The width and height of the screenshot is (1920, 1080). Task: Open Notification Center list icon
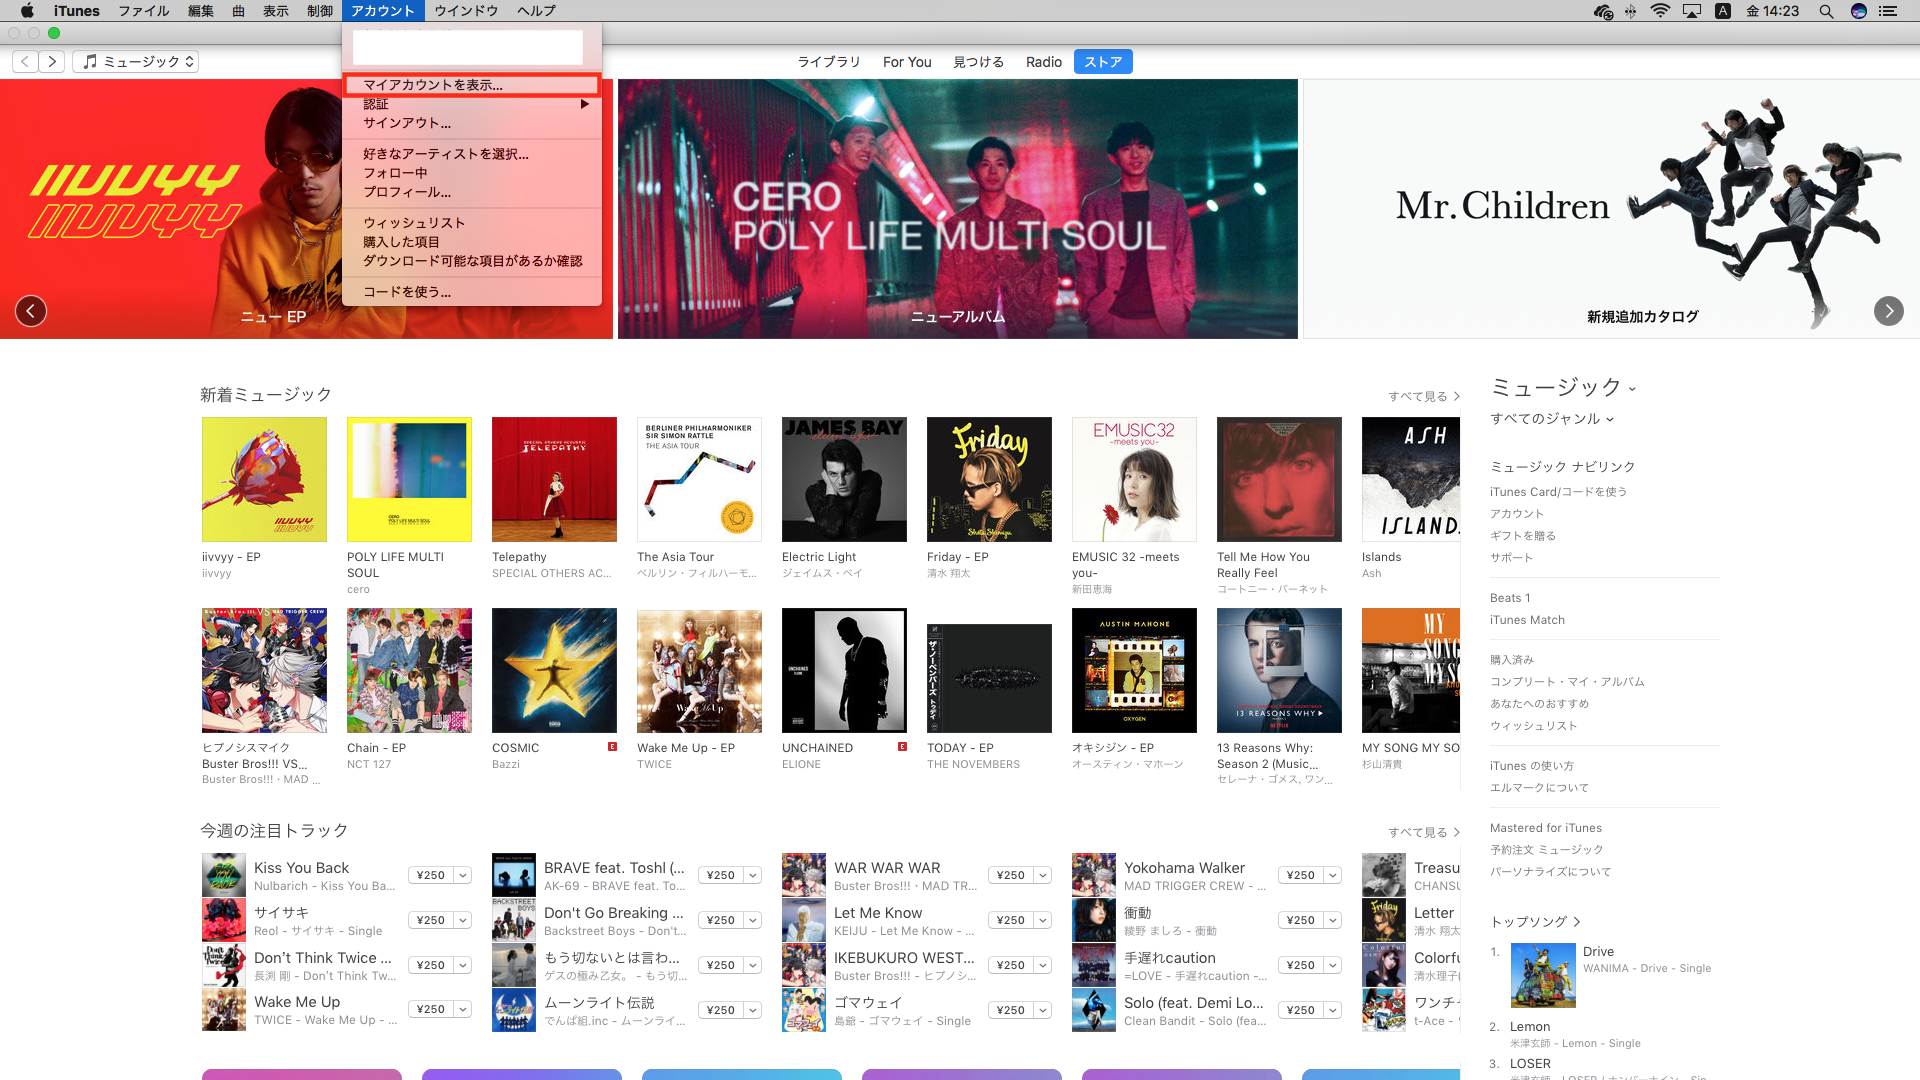[1888, 11]
